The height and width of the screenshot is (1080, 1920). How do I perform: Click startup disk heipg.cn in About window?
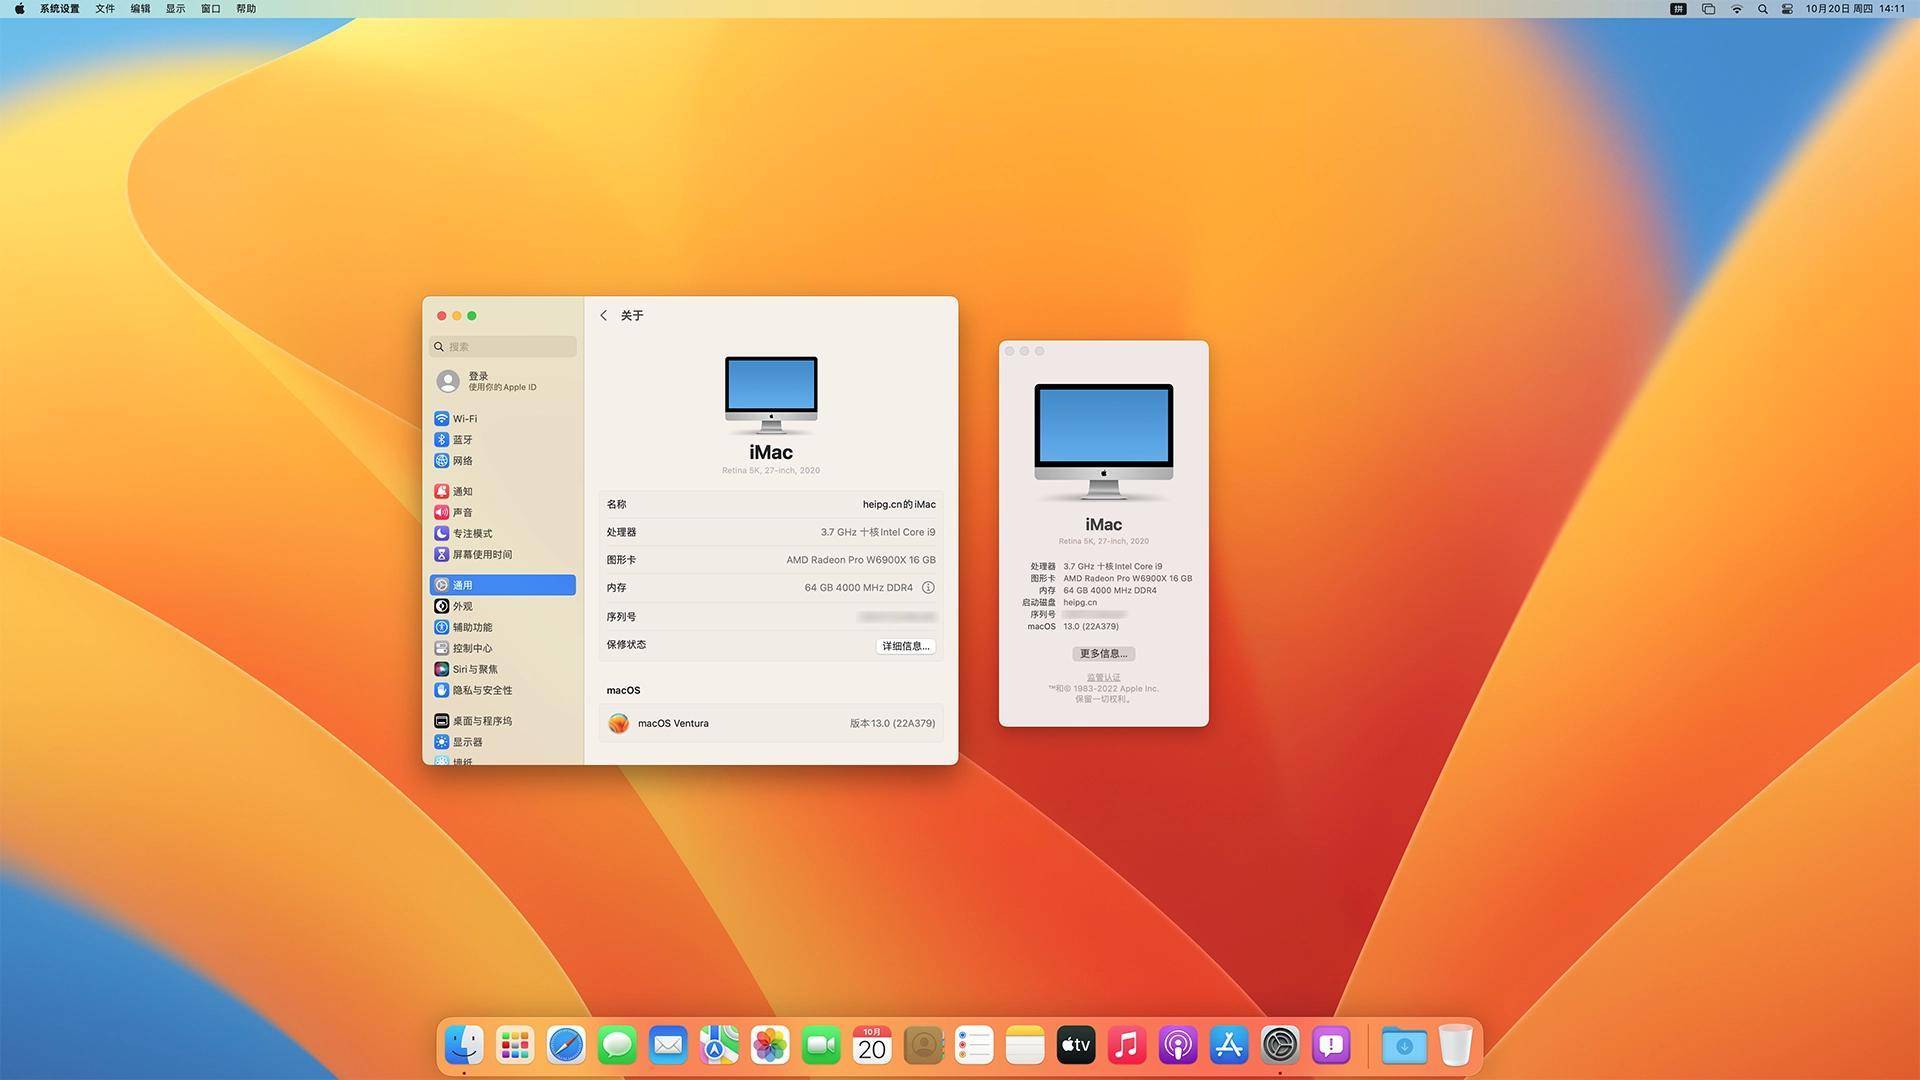tap(1080, 603)
